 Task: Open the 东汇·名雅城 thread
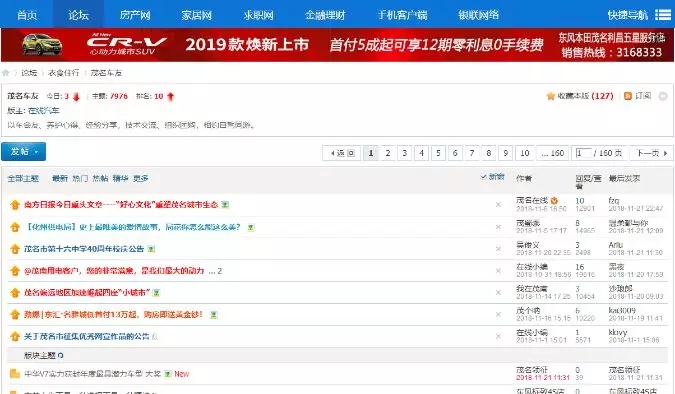[x=113, y=315]
